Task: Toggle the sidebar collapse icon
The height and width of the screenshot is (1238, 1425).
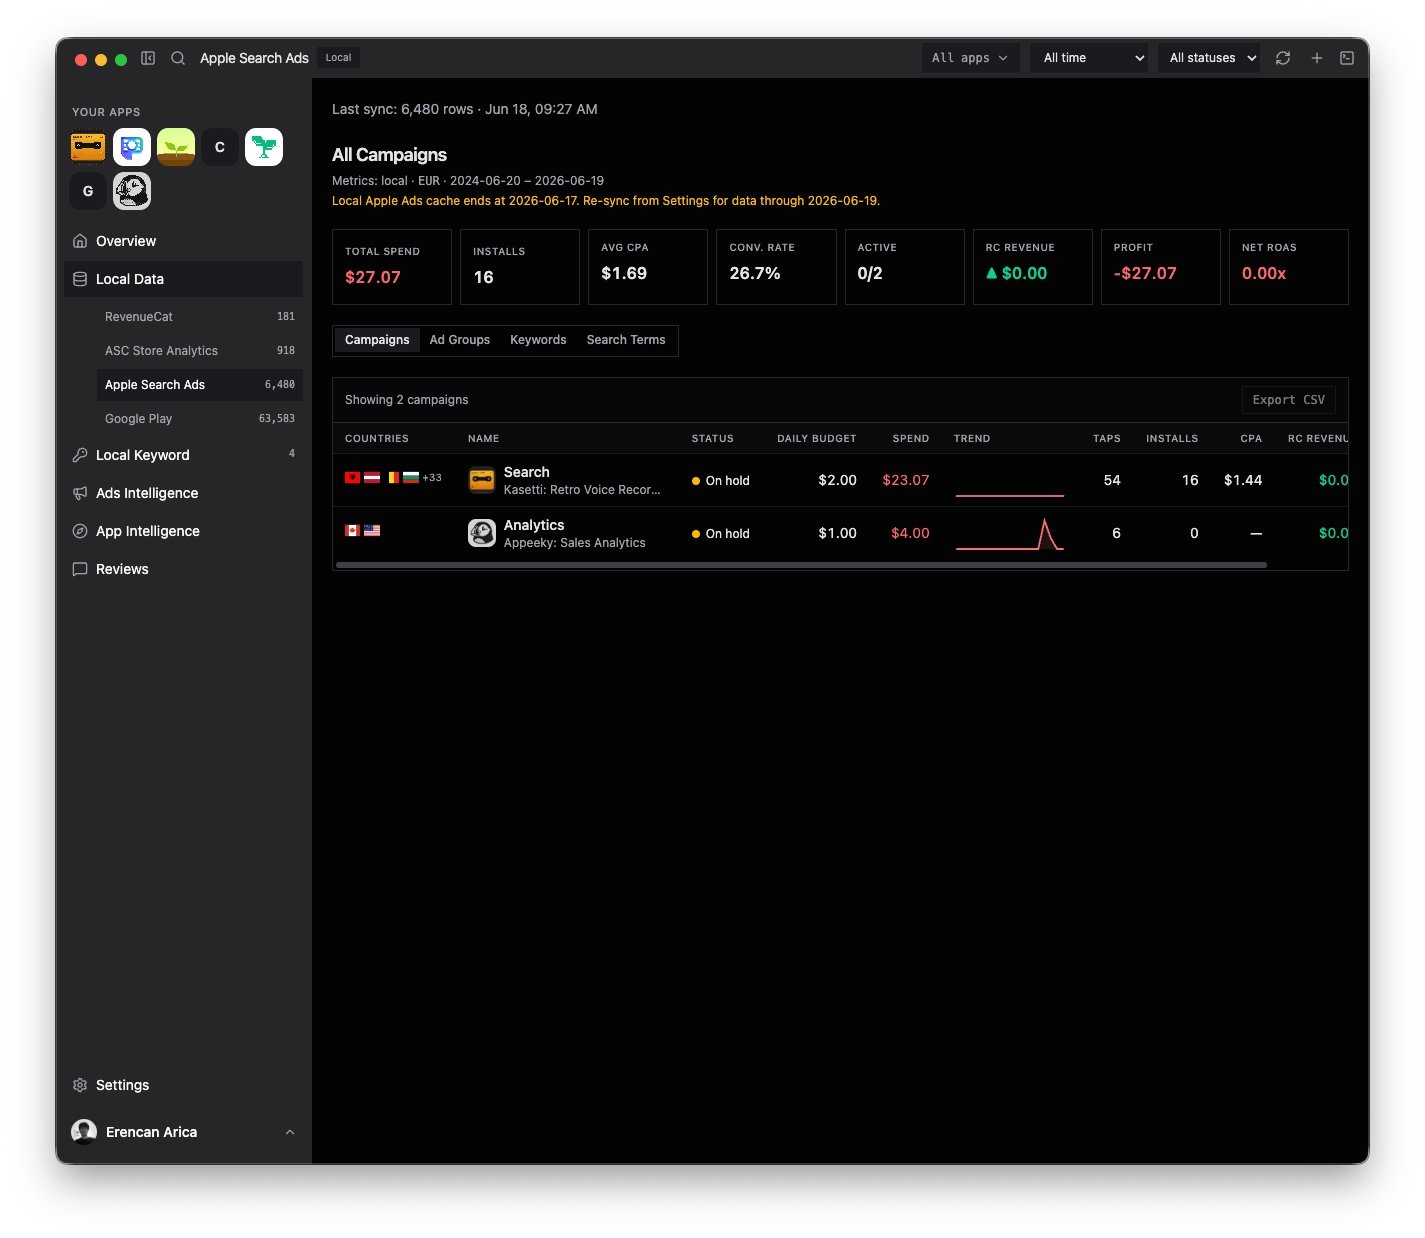Action: (148, 58)
